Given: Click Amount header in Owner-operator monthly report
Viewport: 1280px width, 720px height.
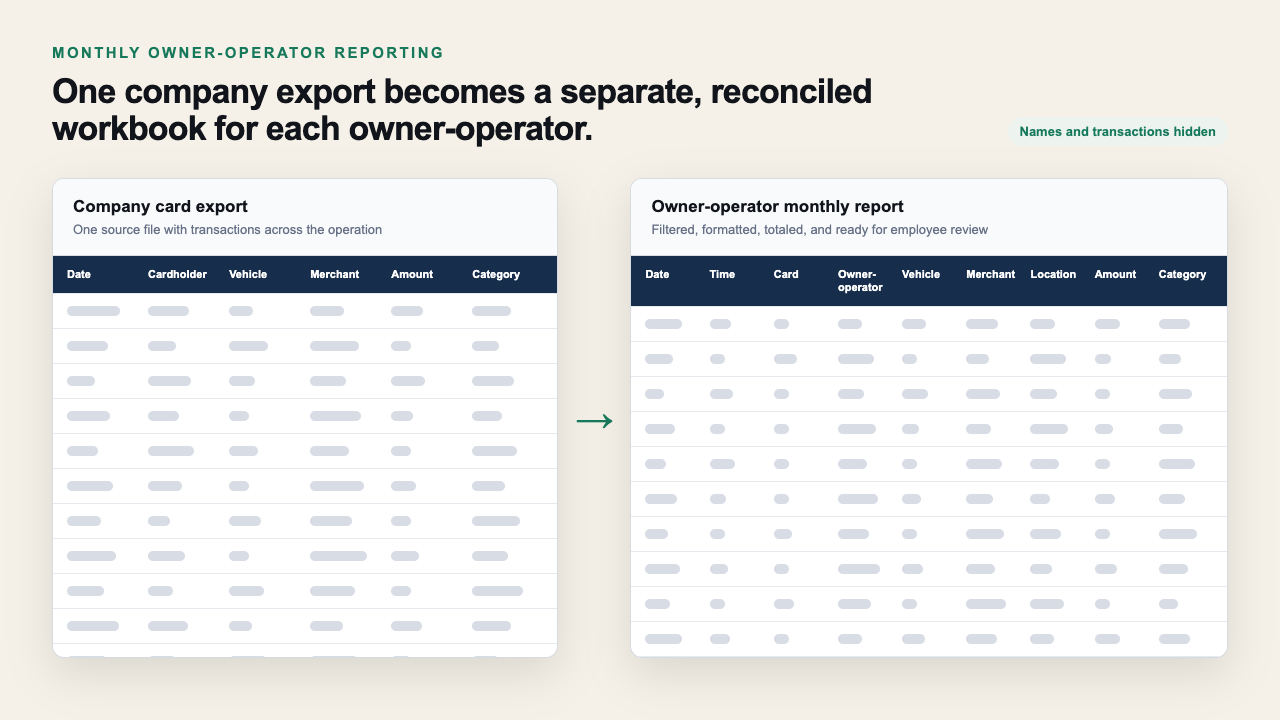Looking at the screenshot, I should click(x=1115, y=274).
